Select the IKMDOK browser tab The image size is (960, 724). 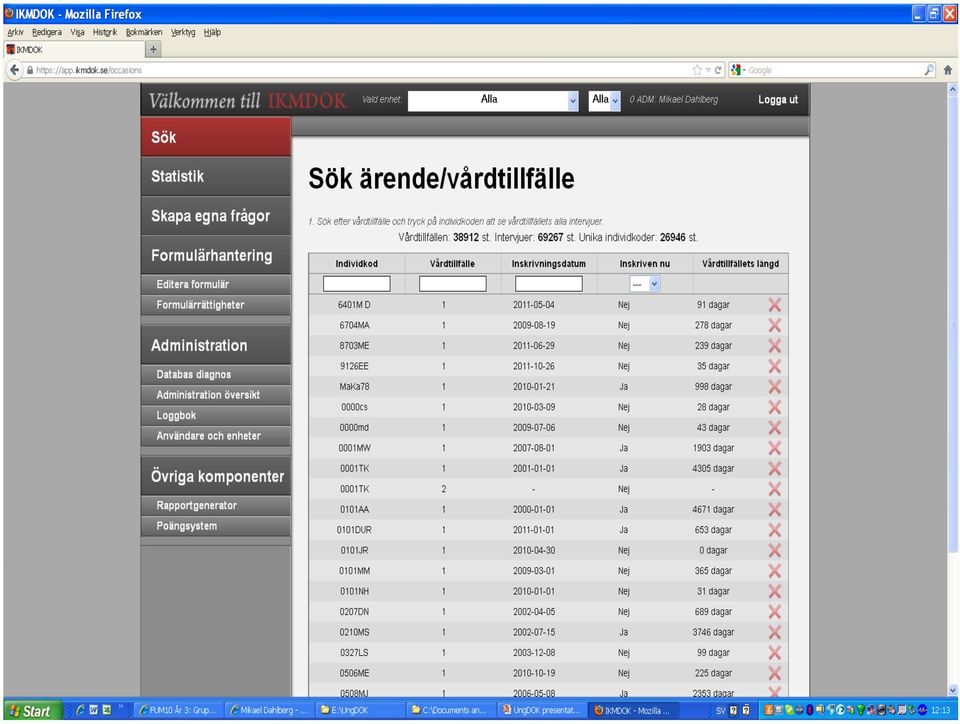click(x=73, y=50)
